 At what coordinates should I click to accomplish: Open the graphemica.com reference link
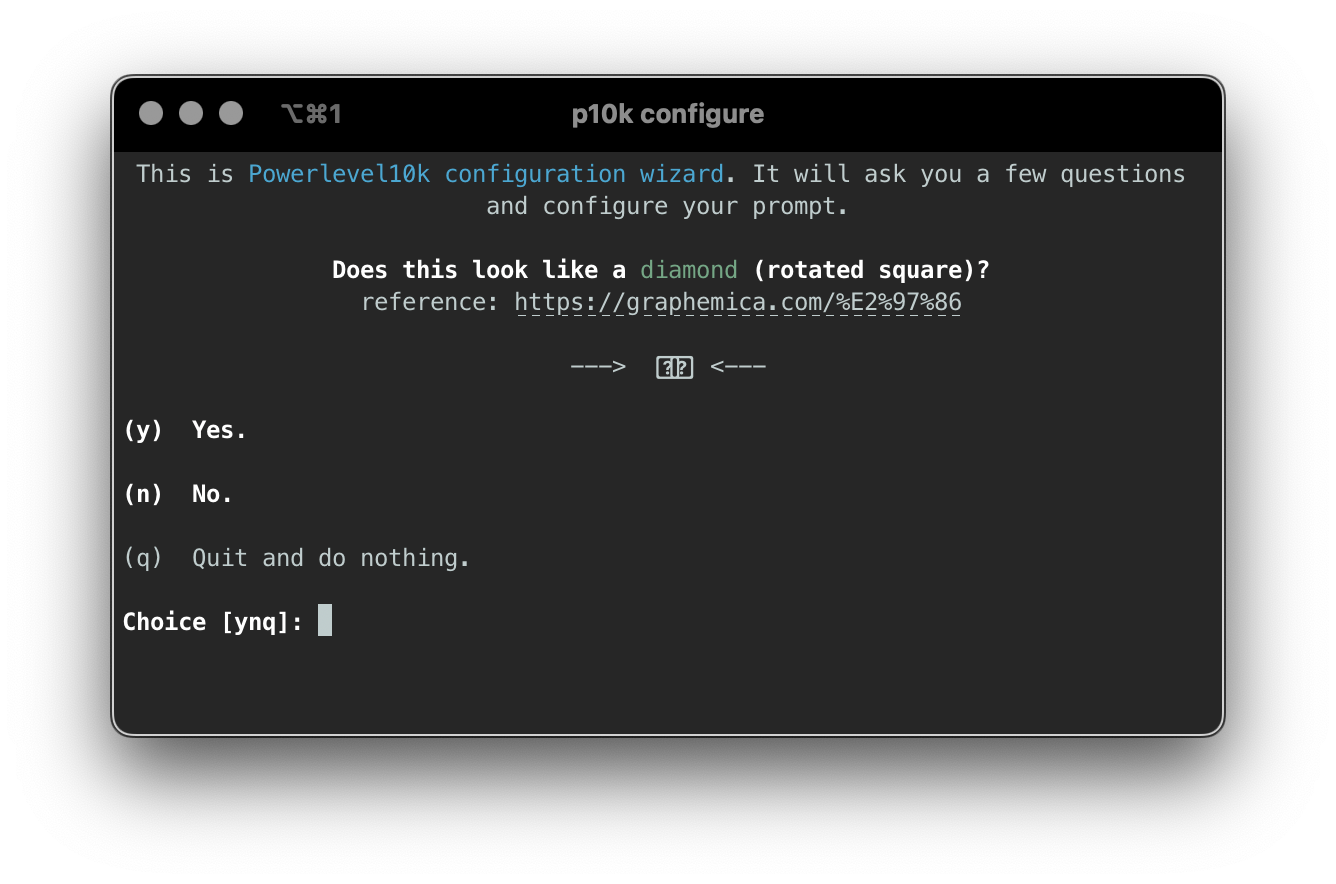coord(737,302)
